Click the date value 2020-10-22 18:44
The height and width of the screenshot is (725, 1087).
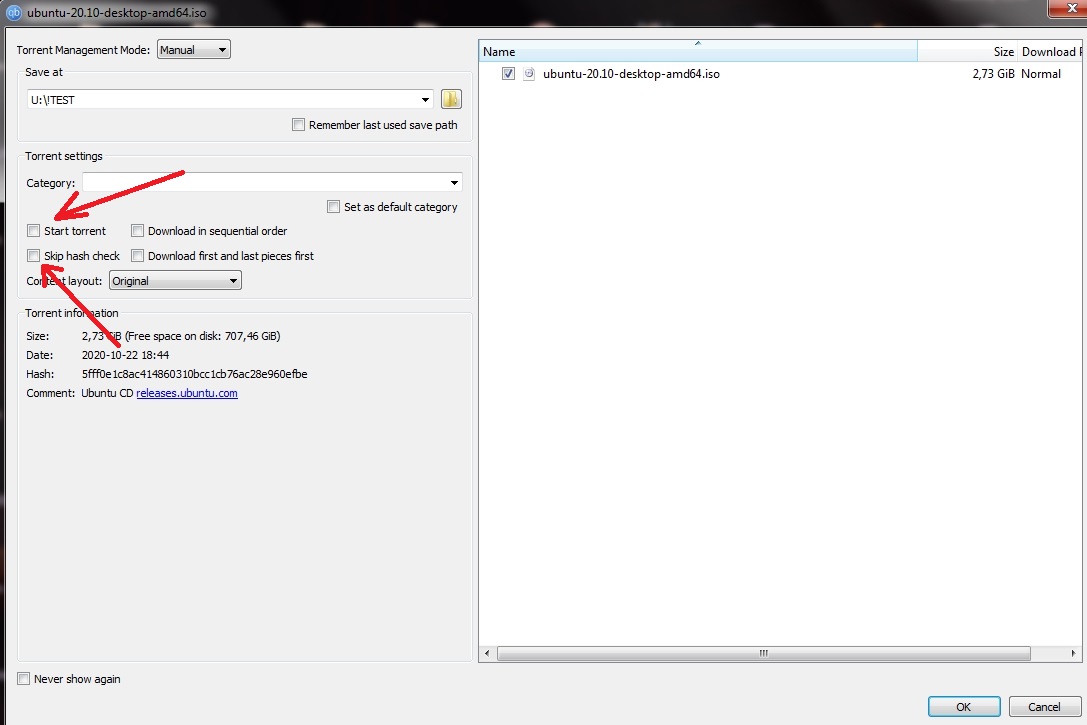click(125, 355)
